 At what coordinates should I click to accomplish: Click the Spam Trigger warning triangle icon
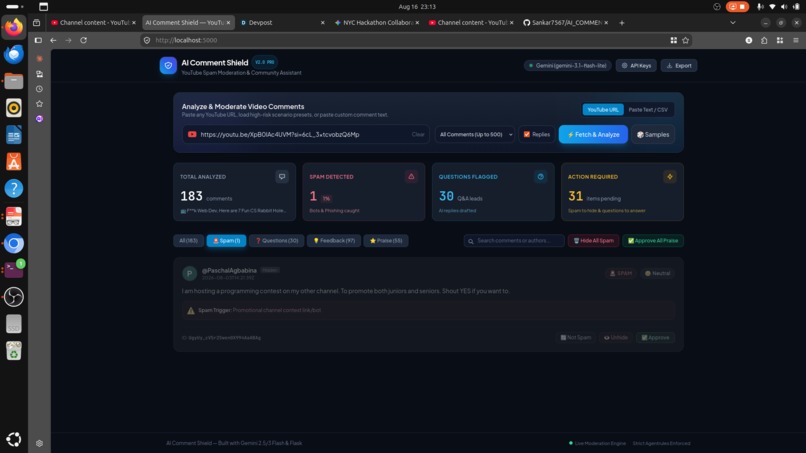tap(191, 311)
